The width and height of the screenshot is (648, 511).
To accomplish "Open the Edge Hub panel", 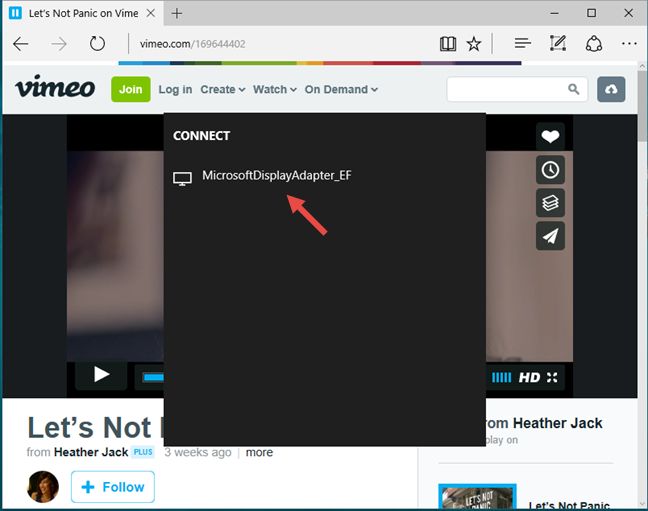I will click(x=522, y=43).
